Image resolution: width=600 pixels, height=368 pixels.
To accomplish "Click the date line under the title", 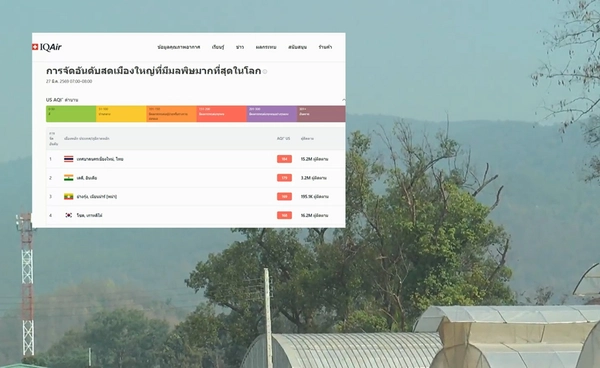I will [69, 81].
